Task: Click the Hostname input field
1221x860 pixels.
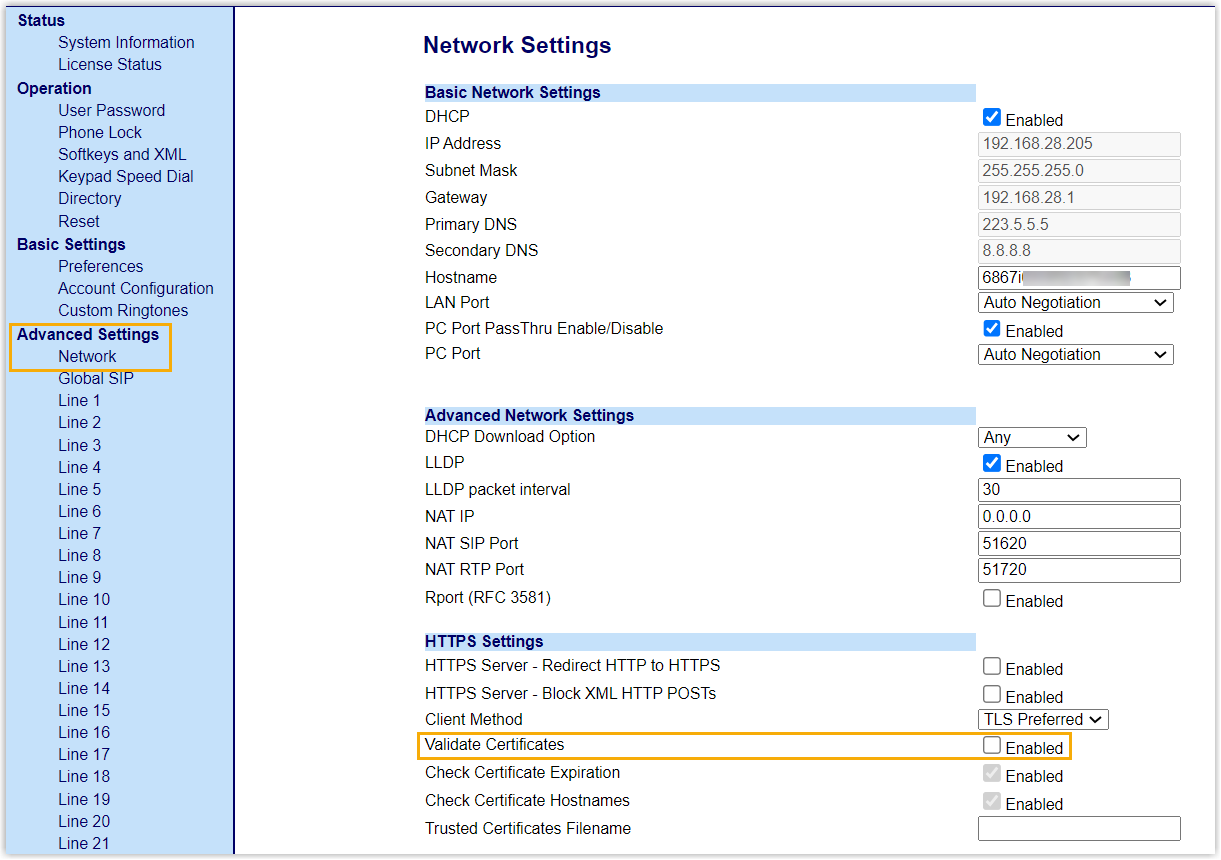Action: [1078, 278]
